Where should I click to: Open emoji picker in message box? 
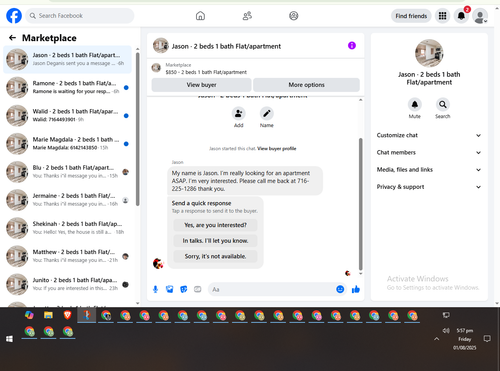point(340,289)
